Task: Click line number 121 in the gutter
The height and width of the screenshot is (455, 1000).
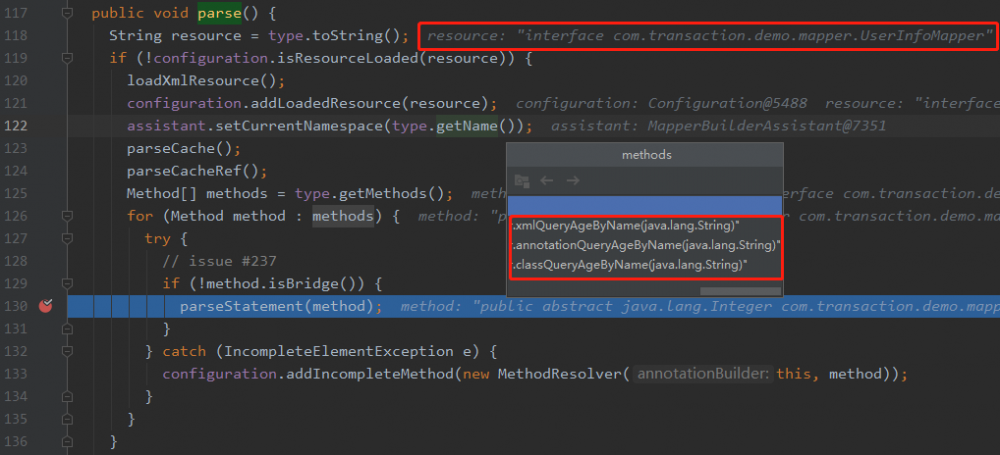Action: (x=15, y=103)
